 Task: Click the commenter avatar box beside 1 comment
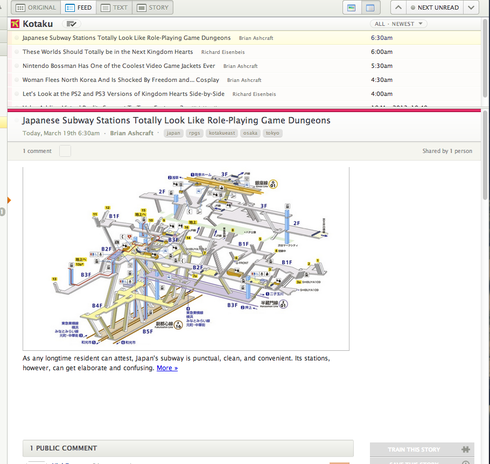(x=65, y=151)
